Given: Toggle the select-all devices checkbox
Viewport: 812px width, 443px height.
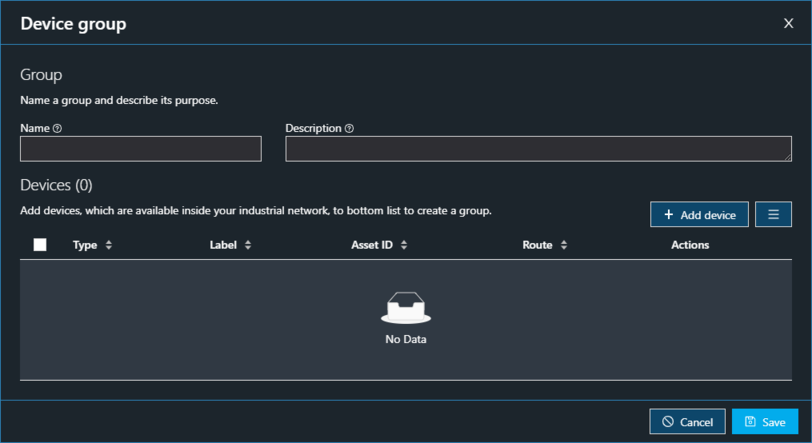Looking at the screenshot, I should click(x=40, y=245).
